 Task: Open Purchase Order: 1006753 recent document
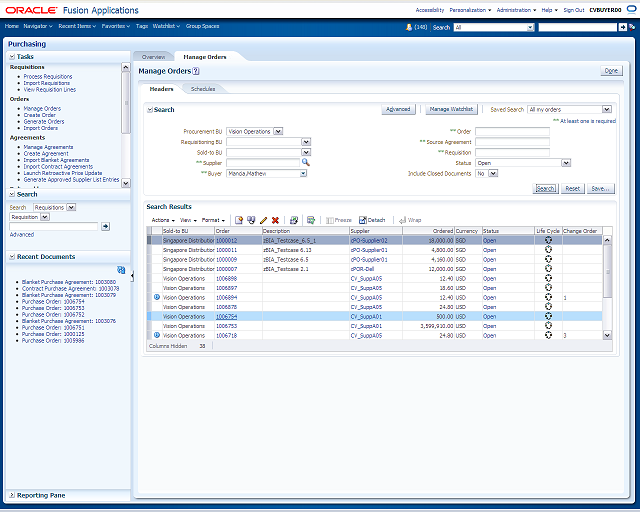53,308
